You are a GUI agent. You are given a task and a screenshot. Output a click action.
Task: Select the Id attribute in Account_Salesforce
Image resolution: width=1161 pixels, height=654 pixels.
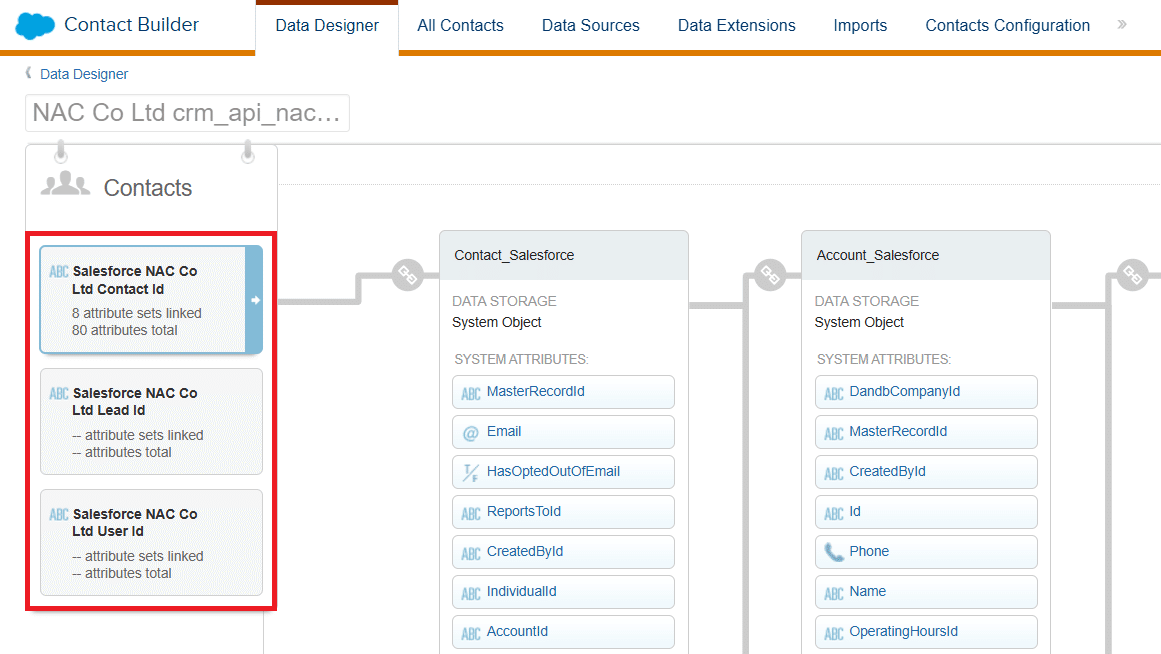pyautogui.click(x=926, y=512)
